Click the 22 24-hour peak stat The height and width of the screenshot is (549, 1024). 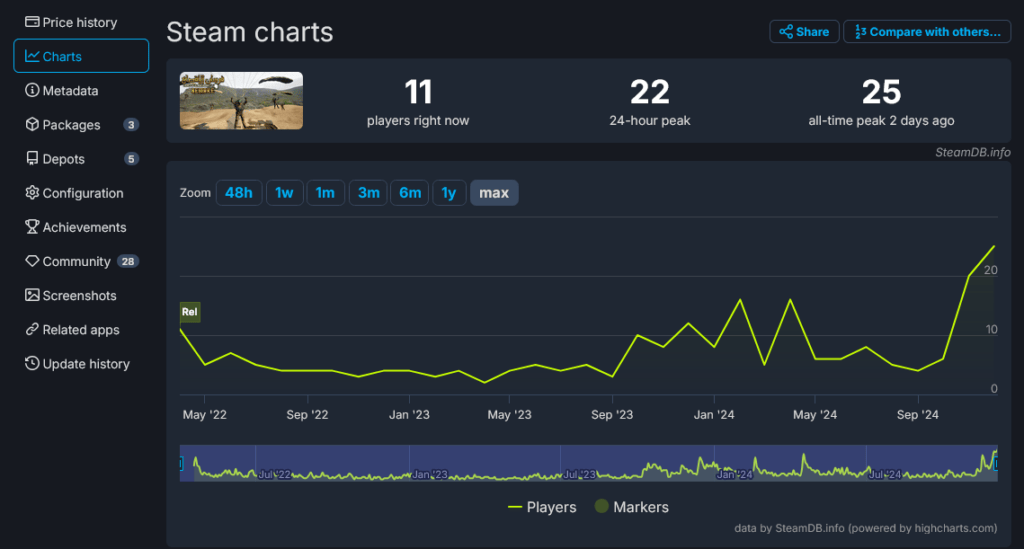coord(650,101)
